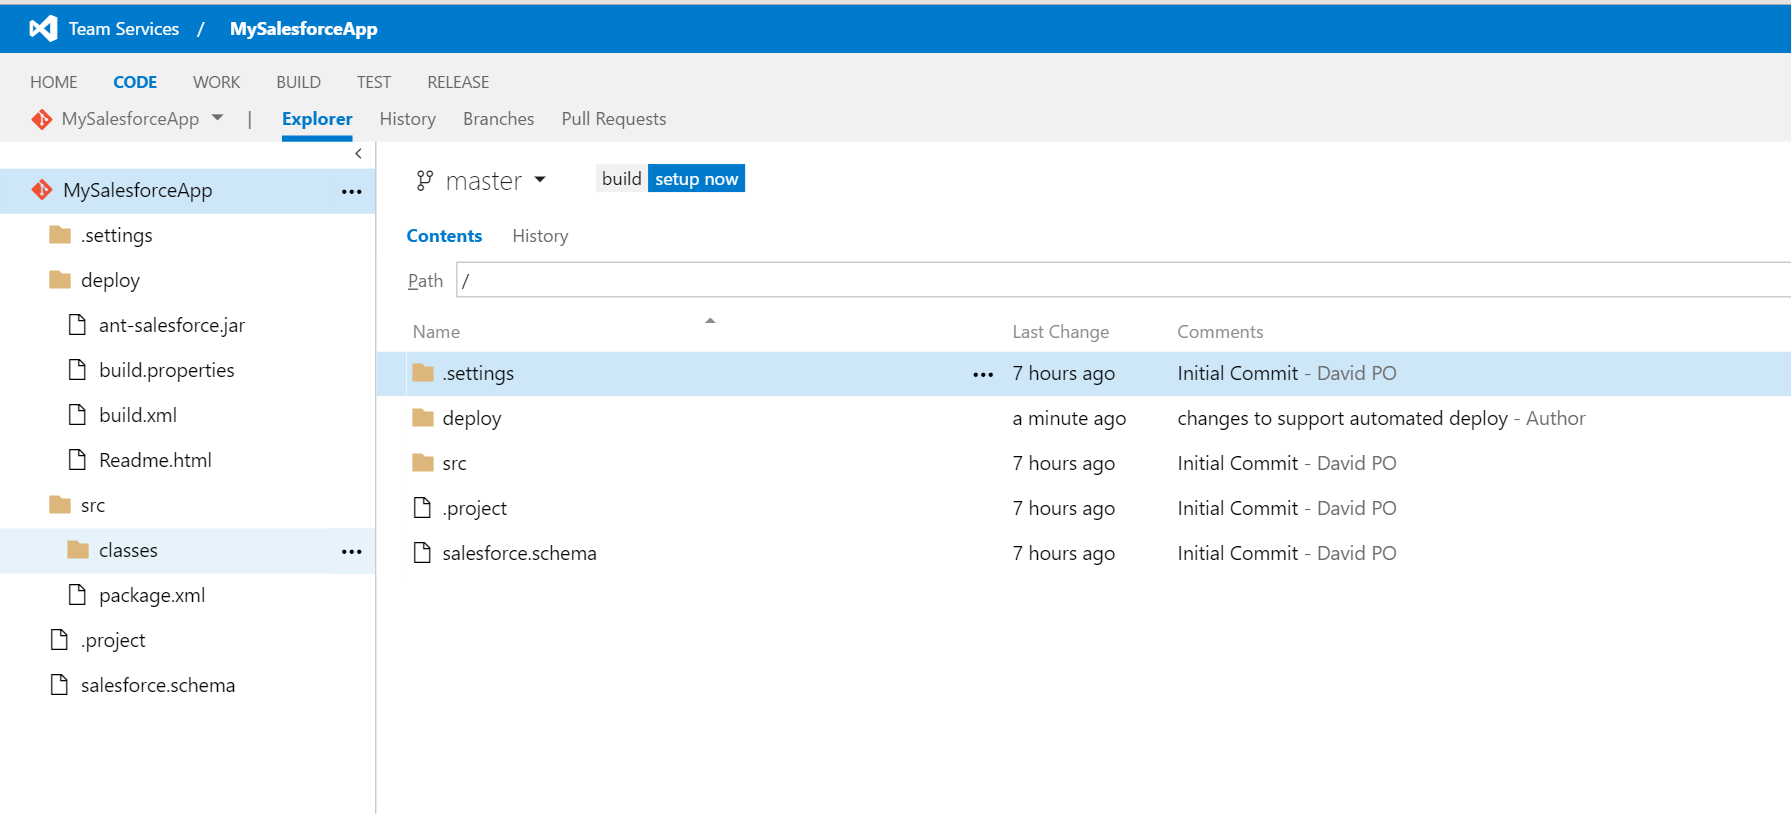The image size is (1791, 814).
Task: Open the WORK hub
Action: [x=216, y=82]
